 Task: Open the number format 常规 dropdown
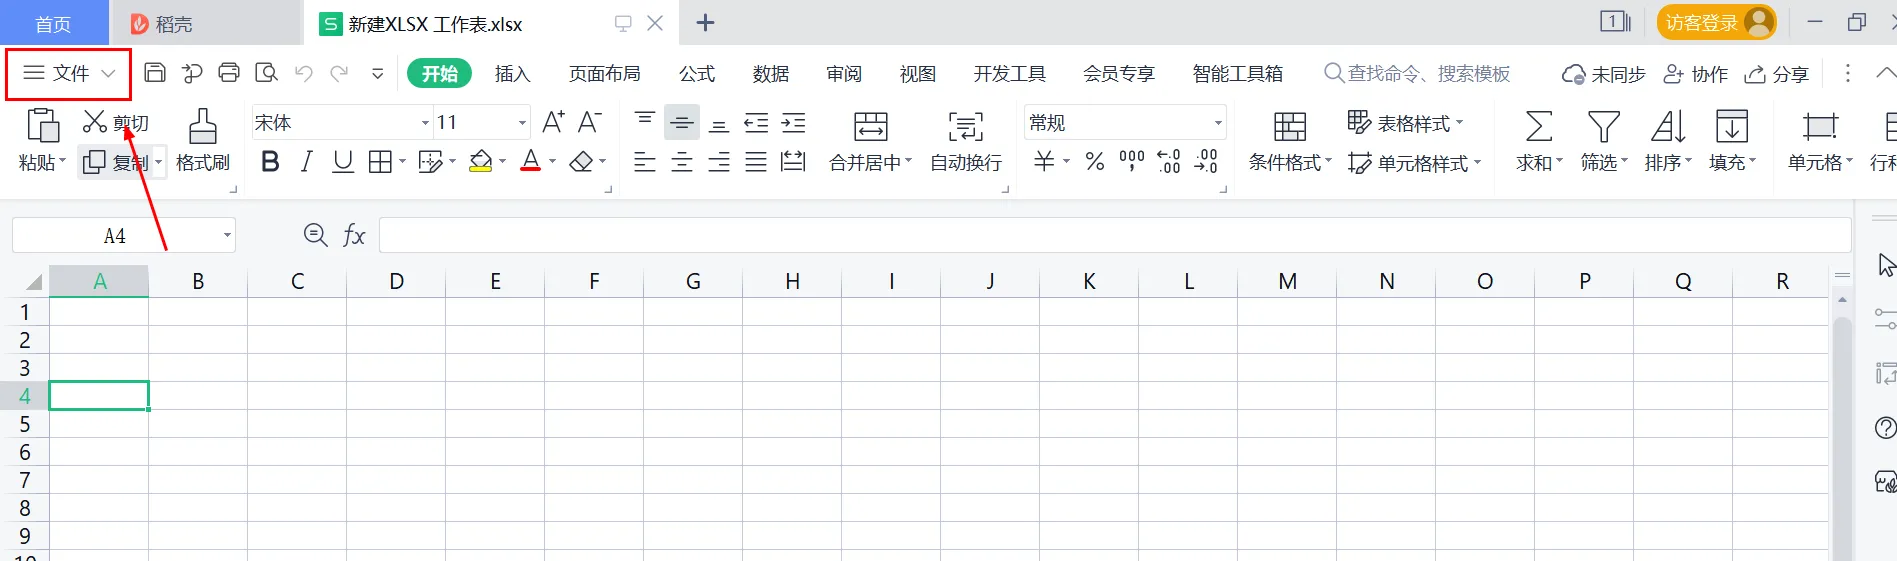click(x=1218, y=123)
